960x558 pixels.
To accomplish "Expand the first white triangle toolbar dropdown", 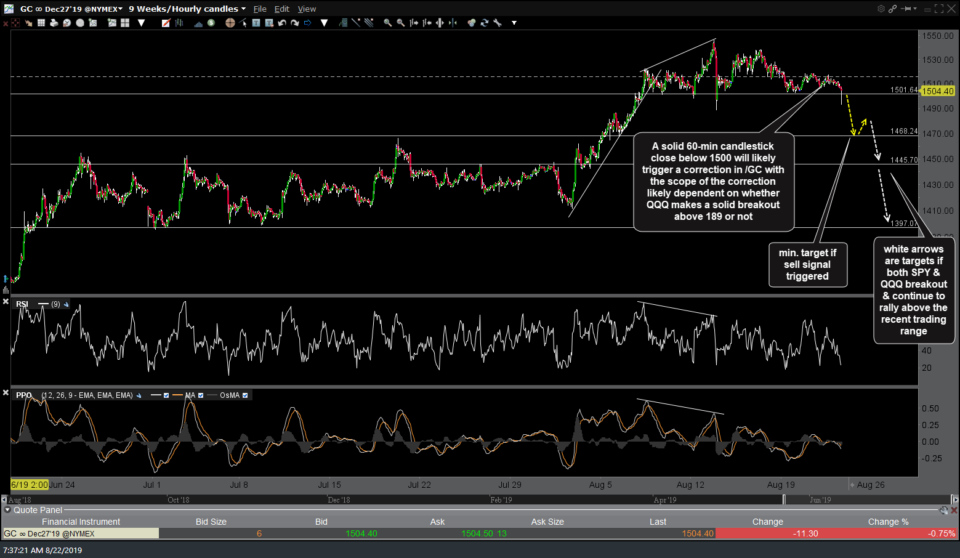I will coord(141,23).
